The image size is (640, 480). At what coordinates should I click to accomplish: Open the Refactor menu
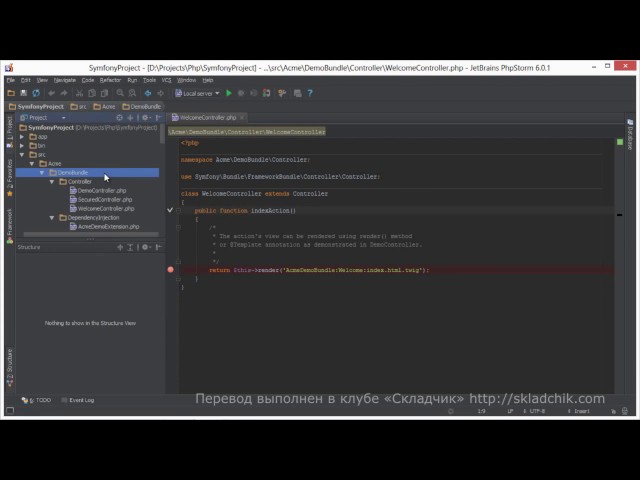110,80
